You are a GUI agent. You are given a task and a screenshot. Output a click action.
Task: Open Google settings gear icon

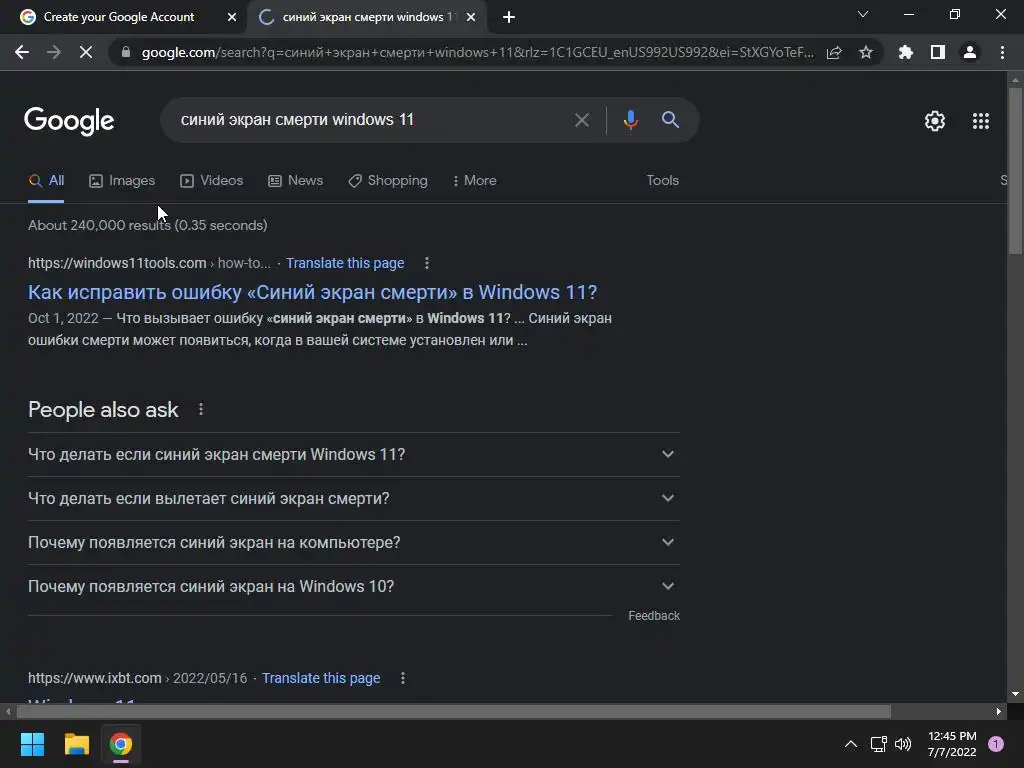pyautogui.click(x=935, y=121)
